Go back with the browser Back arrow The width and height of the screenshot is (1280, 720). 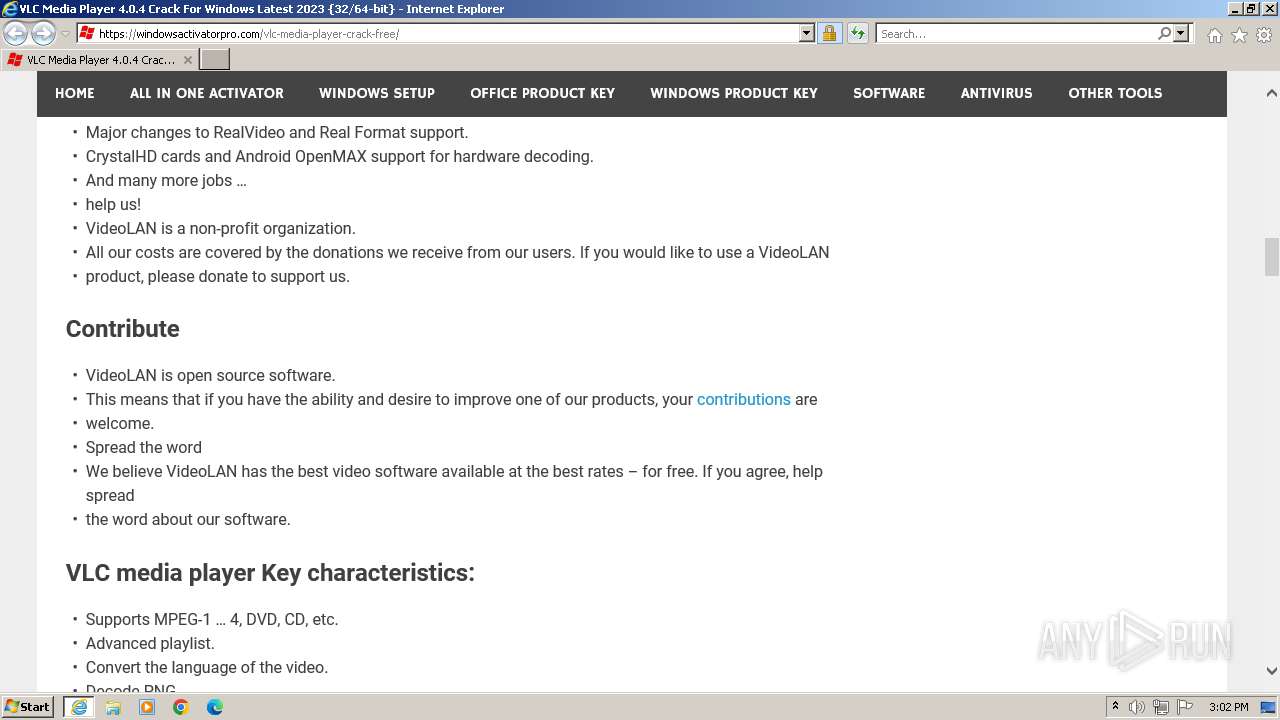15,33
